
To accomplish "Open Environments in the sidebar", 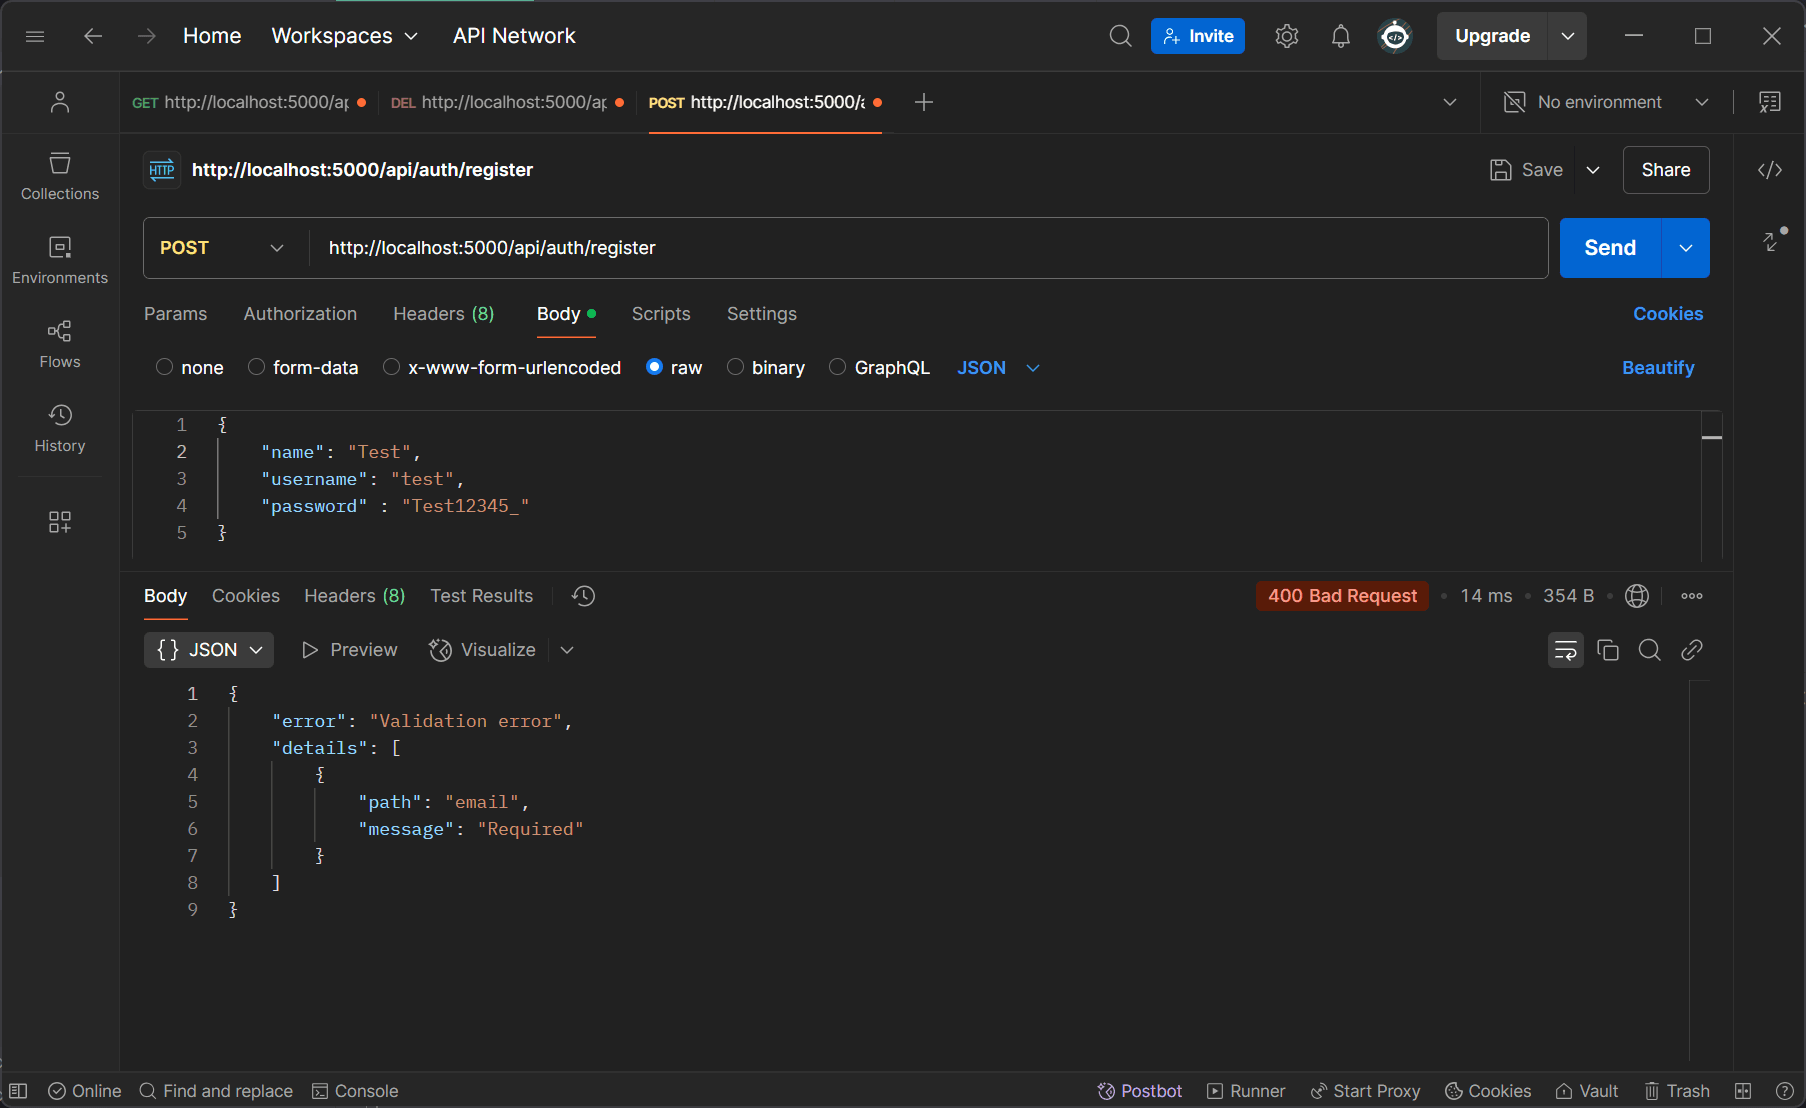I will (60, 260).
